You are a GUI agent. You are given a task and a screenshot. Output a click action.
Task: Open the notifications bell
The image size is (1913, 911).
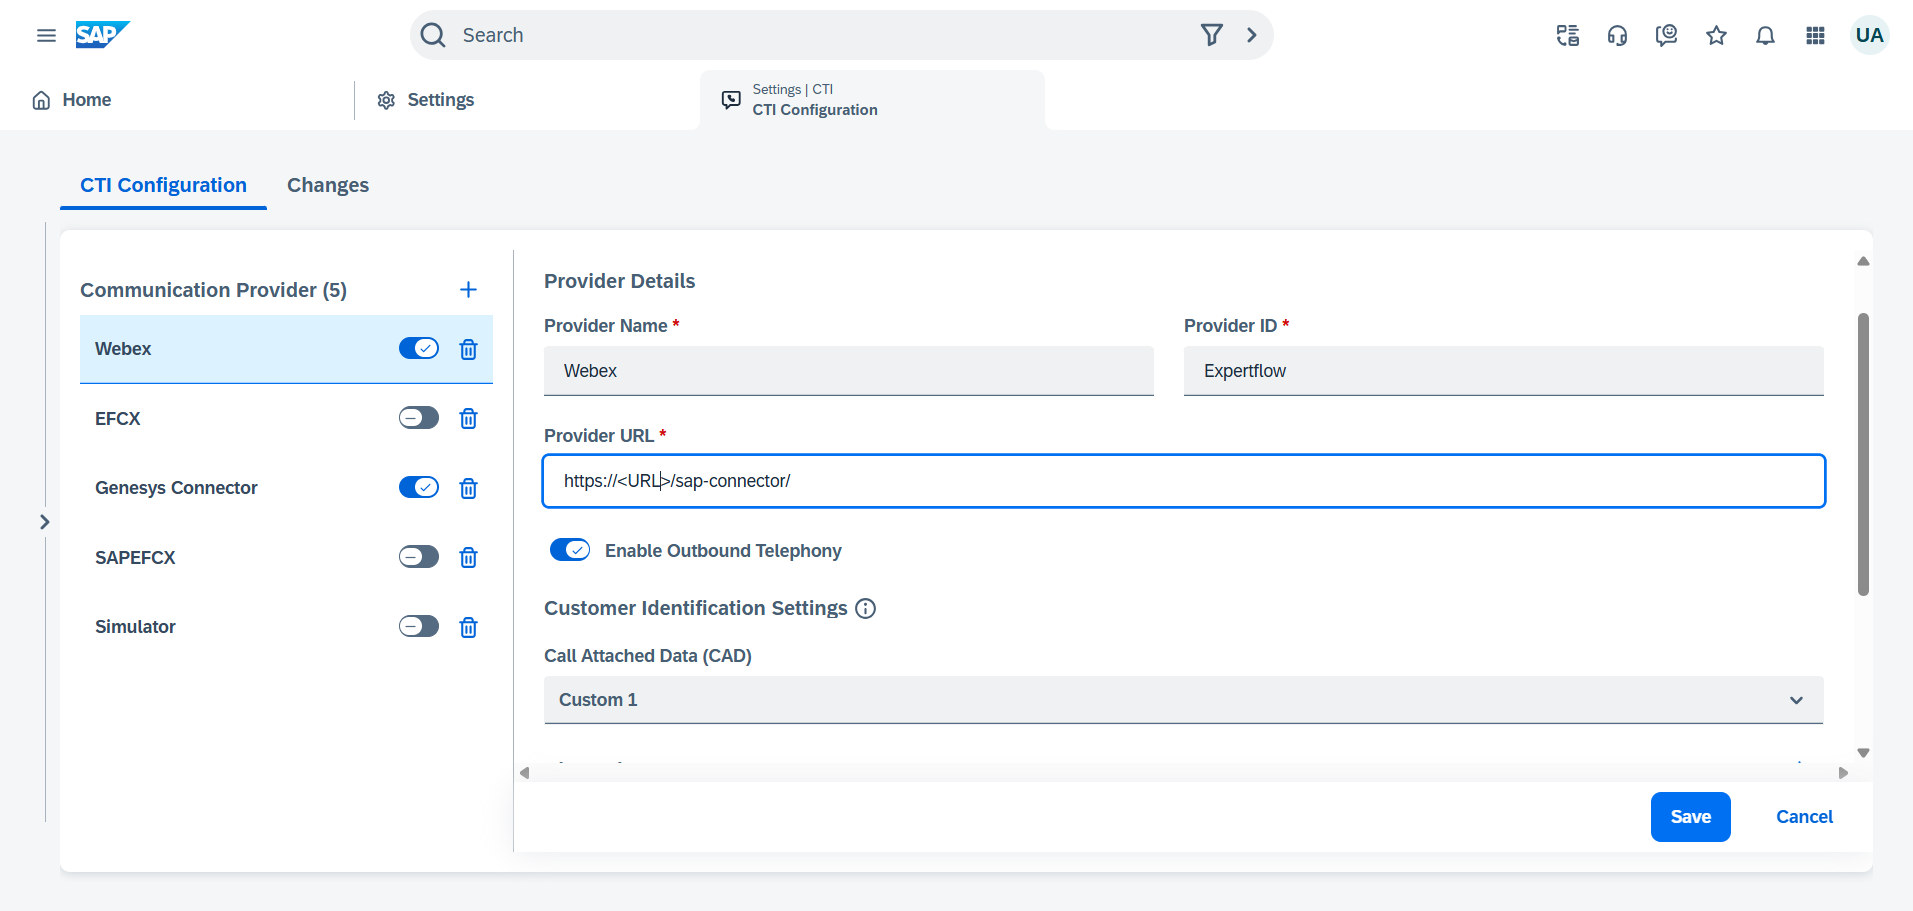coord(1765,36)
